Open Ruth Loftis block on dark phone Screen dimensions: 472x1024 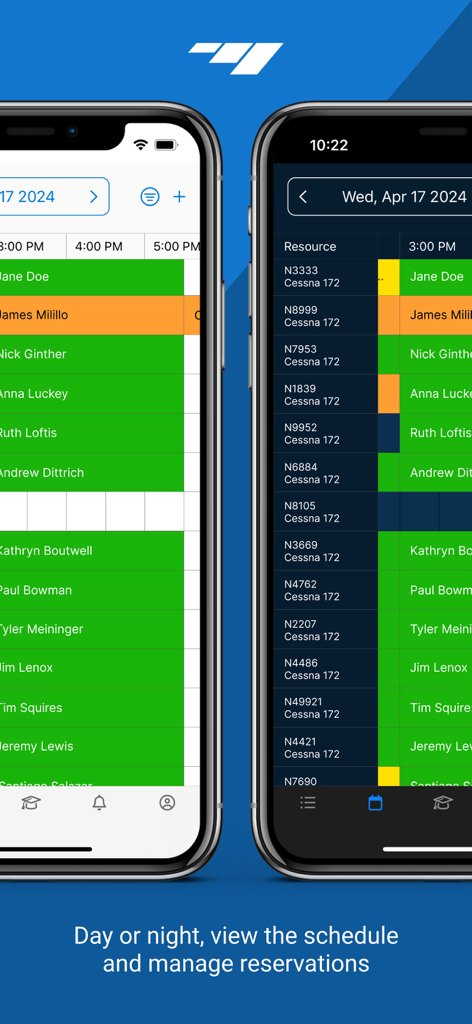click(x=436, y=433)
